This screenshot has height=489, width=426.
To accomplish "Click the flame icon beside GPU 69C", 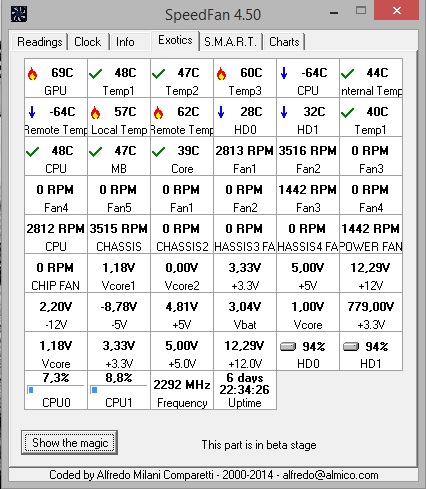I will pyautogui.click(x=32, y=74).
